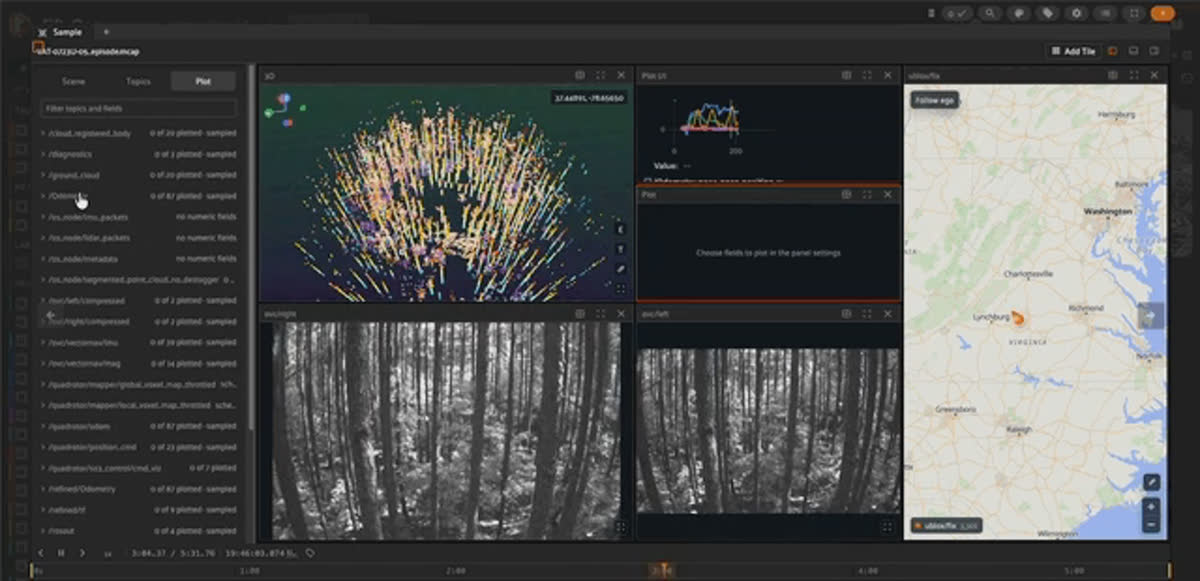Open the tag icon in top toolbar
1200x581 pixels.
[1047, 13]
